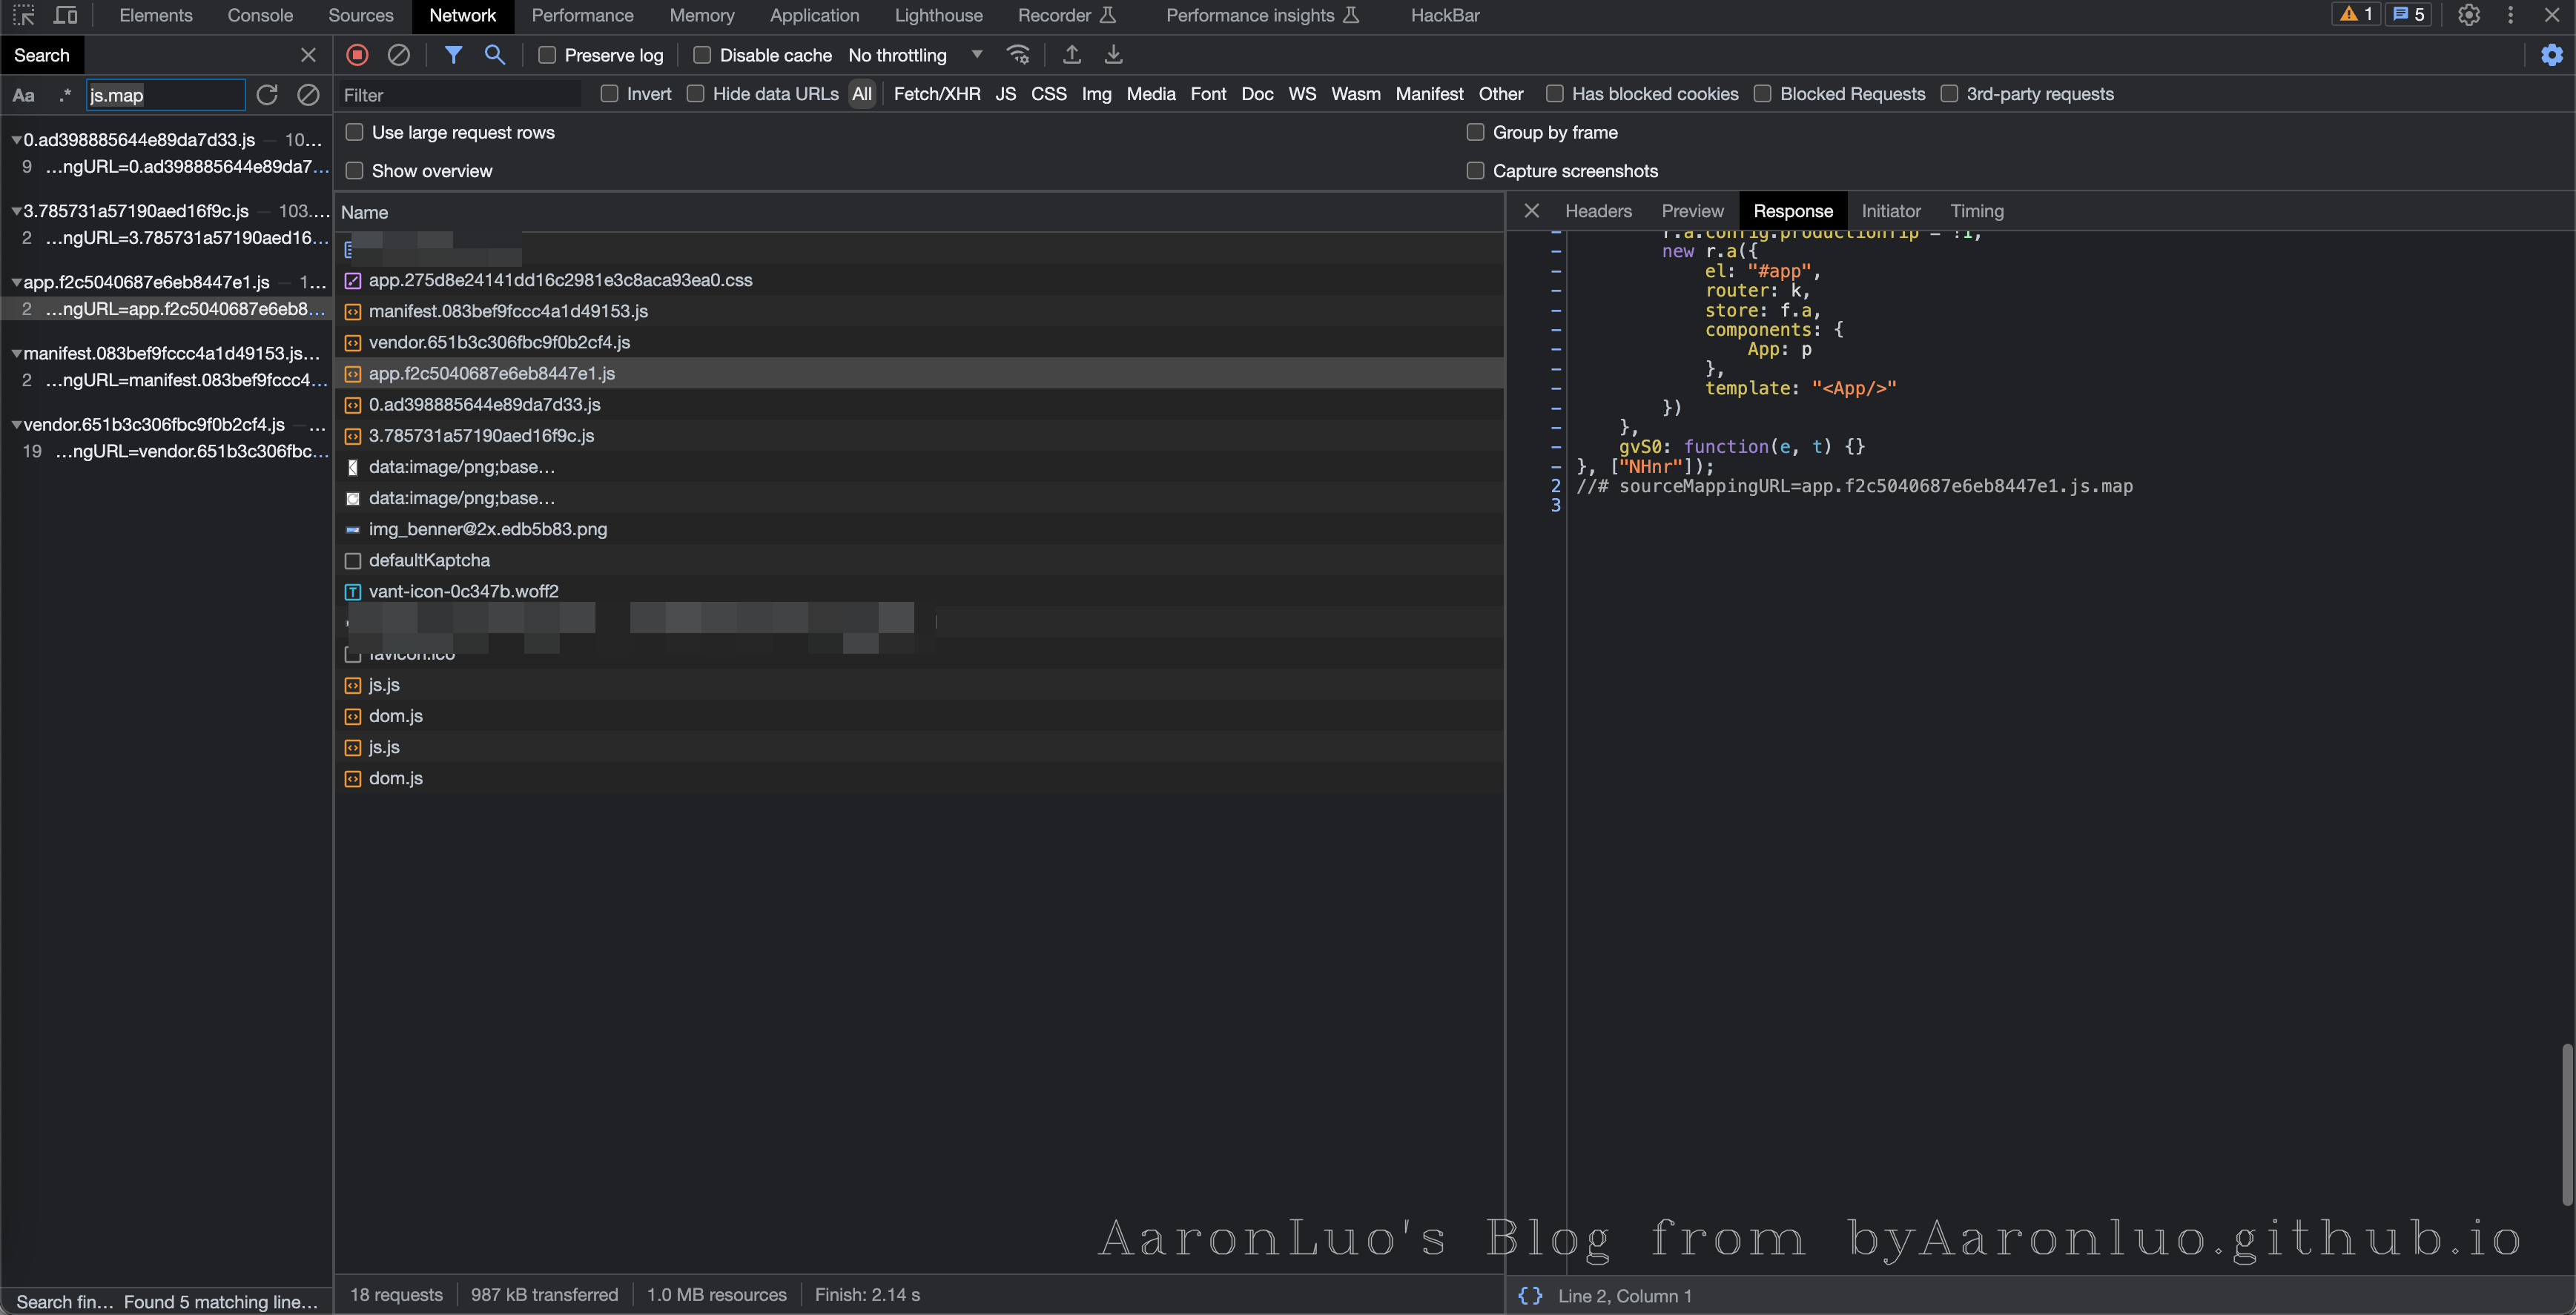Click the import HAR file upload icon

[x=1072, y=55]
